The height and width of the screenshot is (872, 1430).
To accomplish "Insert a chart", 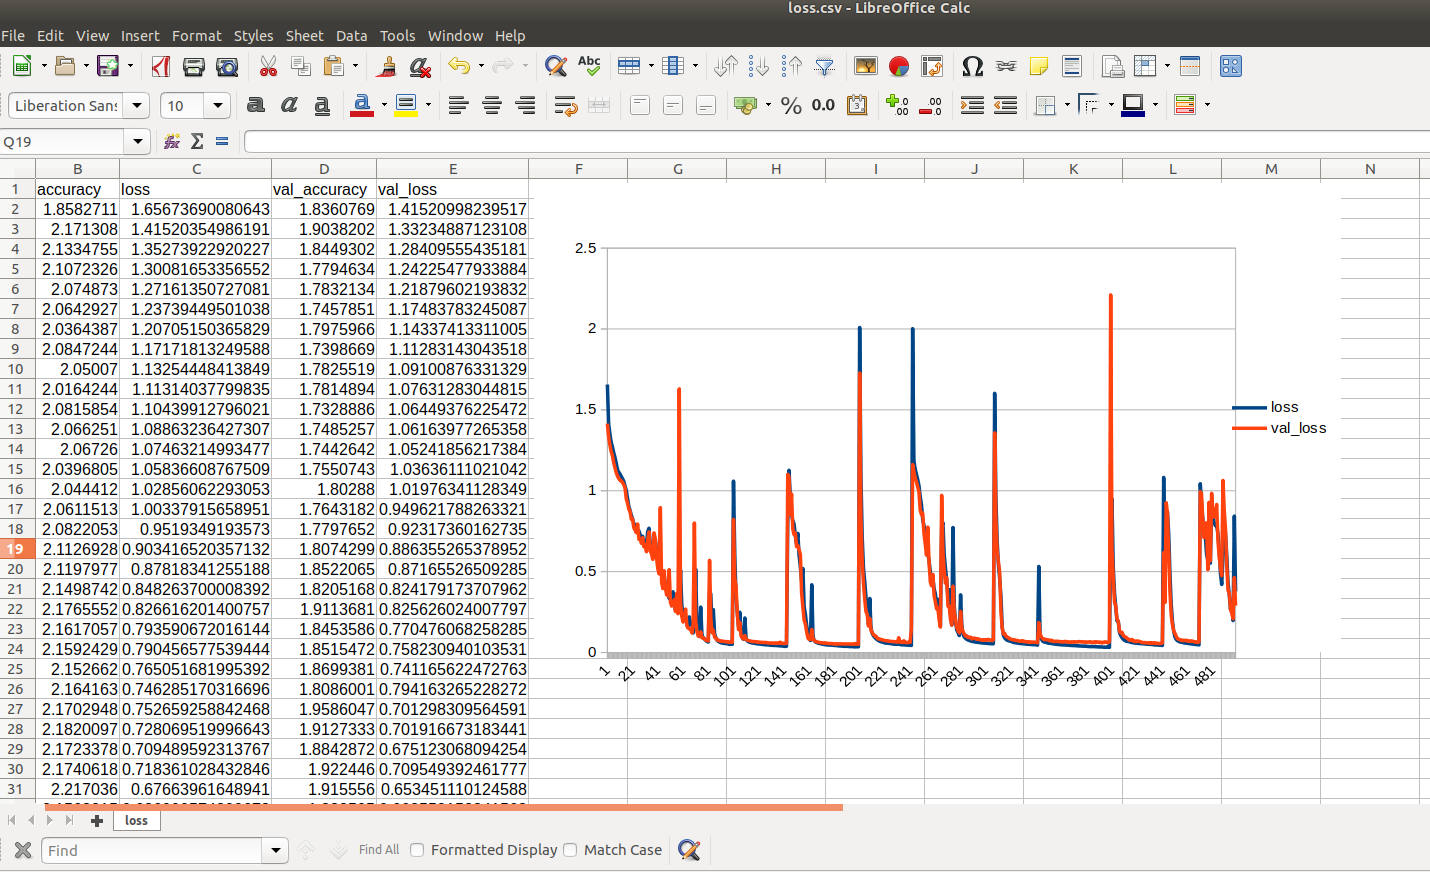I will (898, 66).
